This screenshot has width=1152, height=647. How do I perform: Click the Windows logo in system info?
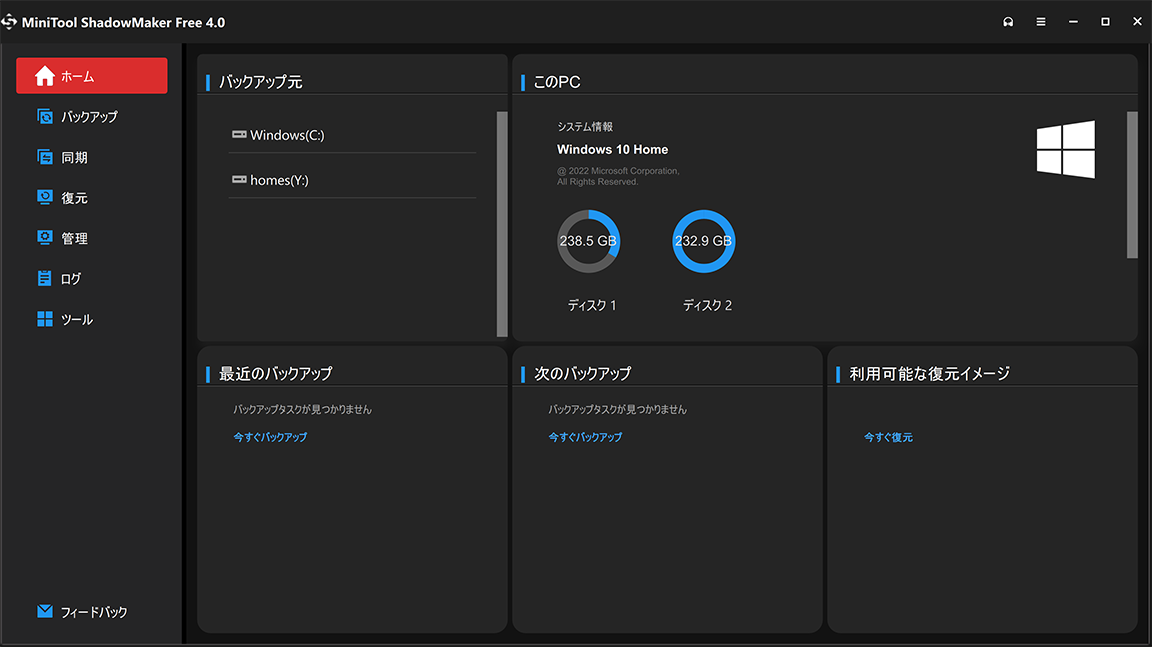[x=1065, y=150]
